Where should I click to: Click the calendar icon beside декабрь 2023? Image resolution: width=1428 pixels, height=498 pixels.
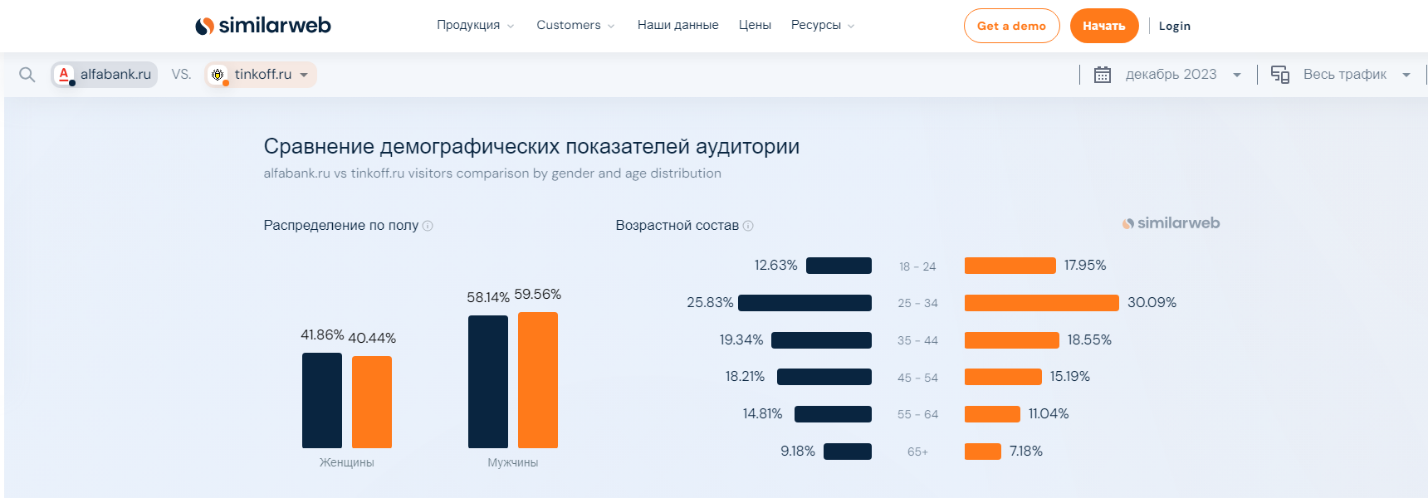tap(1103, 75)
